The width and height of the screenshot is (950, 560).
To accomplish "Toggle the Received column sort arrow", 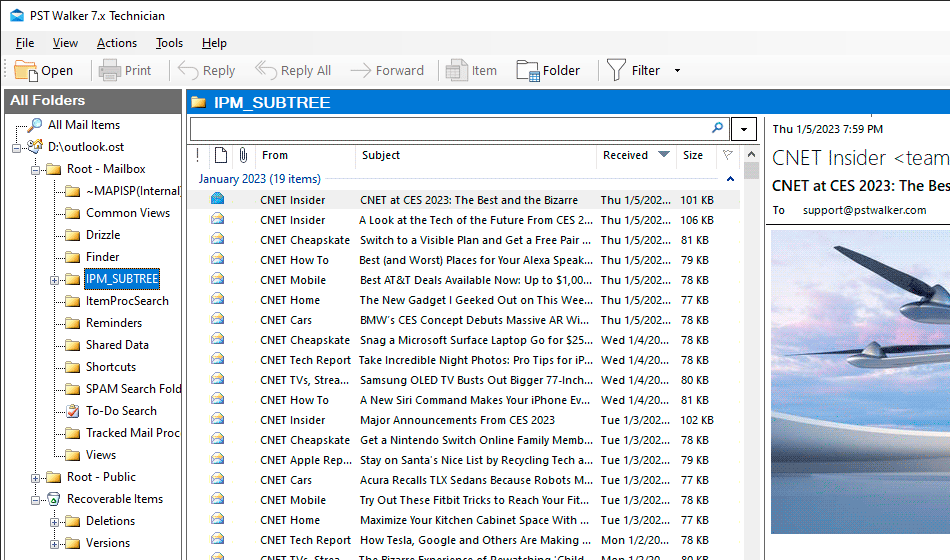I will tap(663, 155).
